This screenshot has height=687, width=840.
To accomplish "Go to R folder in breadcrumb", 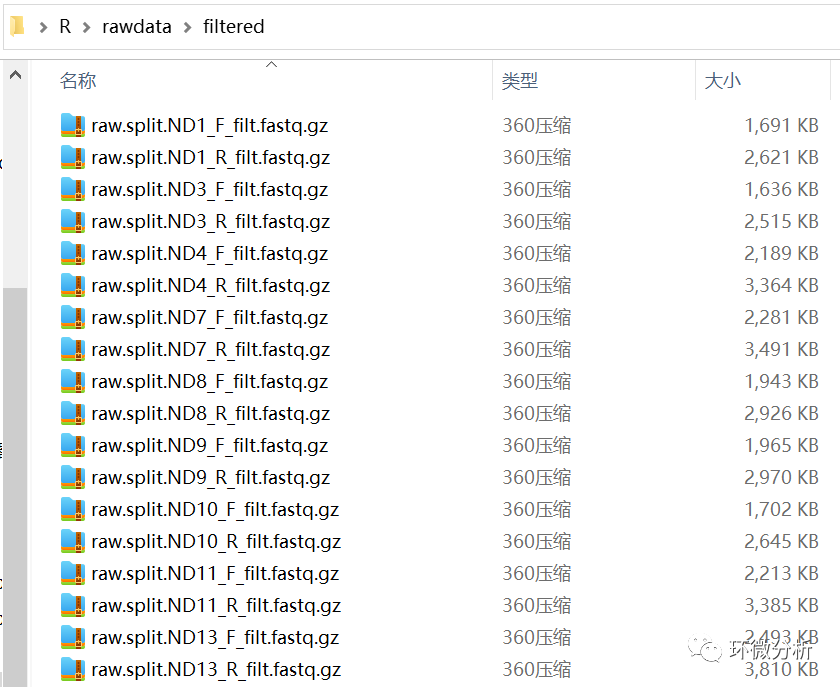I will pos(65,26).
